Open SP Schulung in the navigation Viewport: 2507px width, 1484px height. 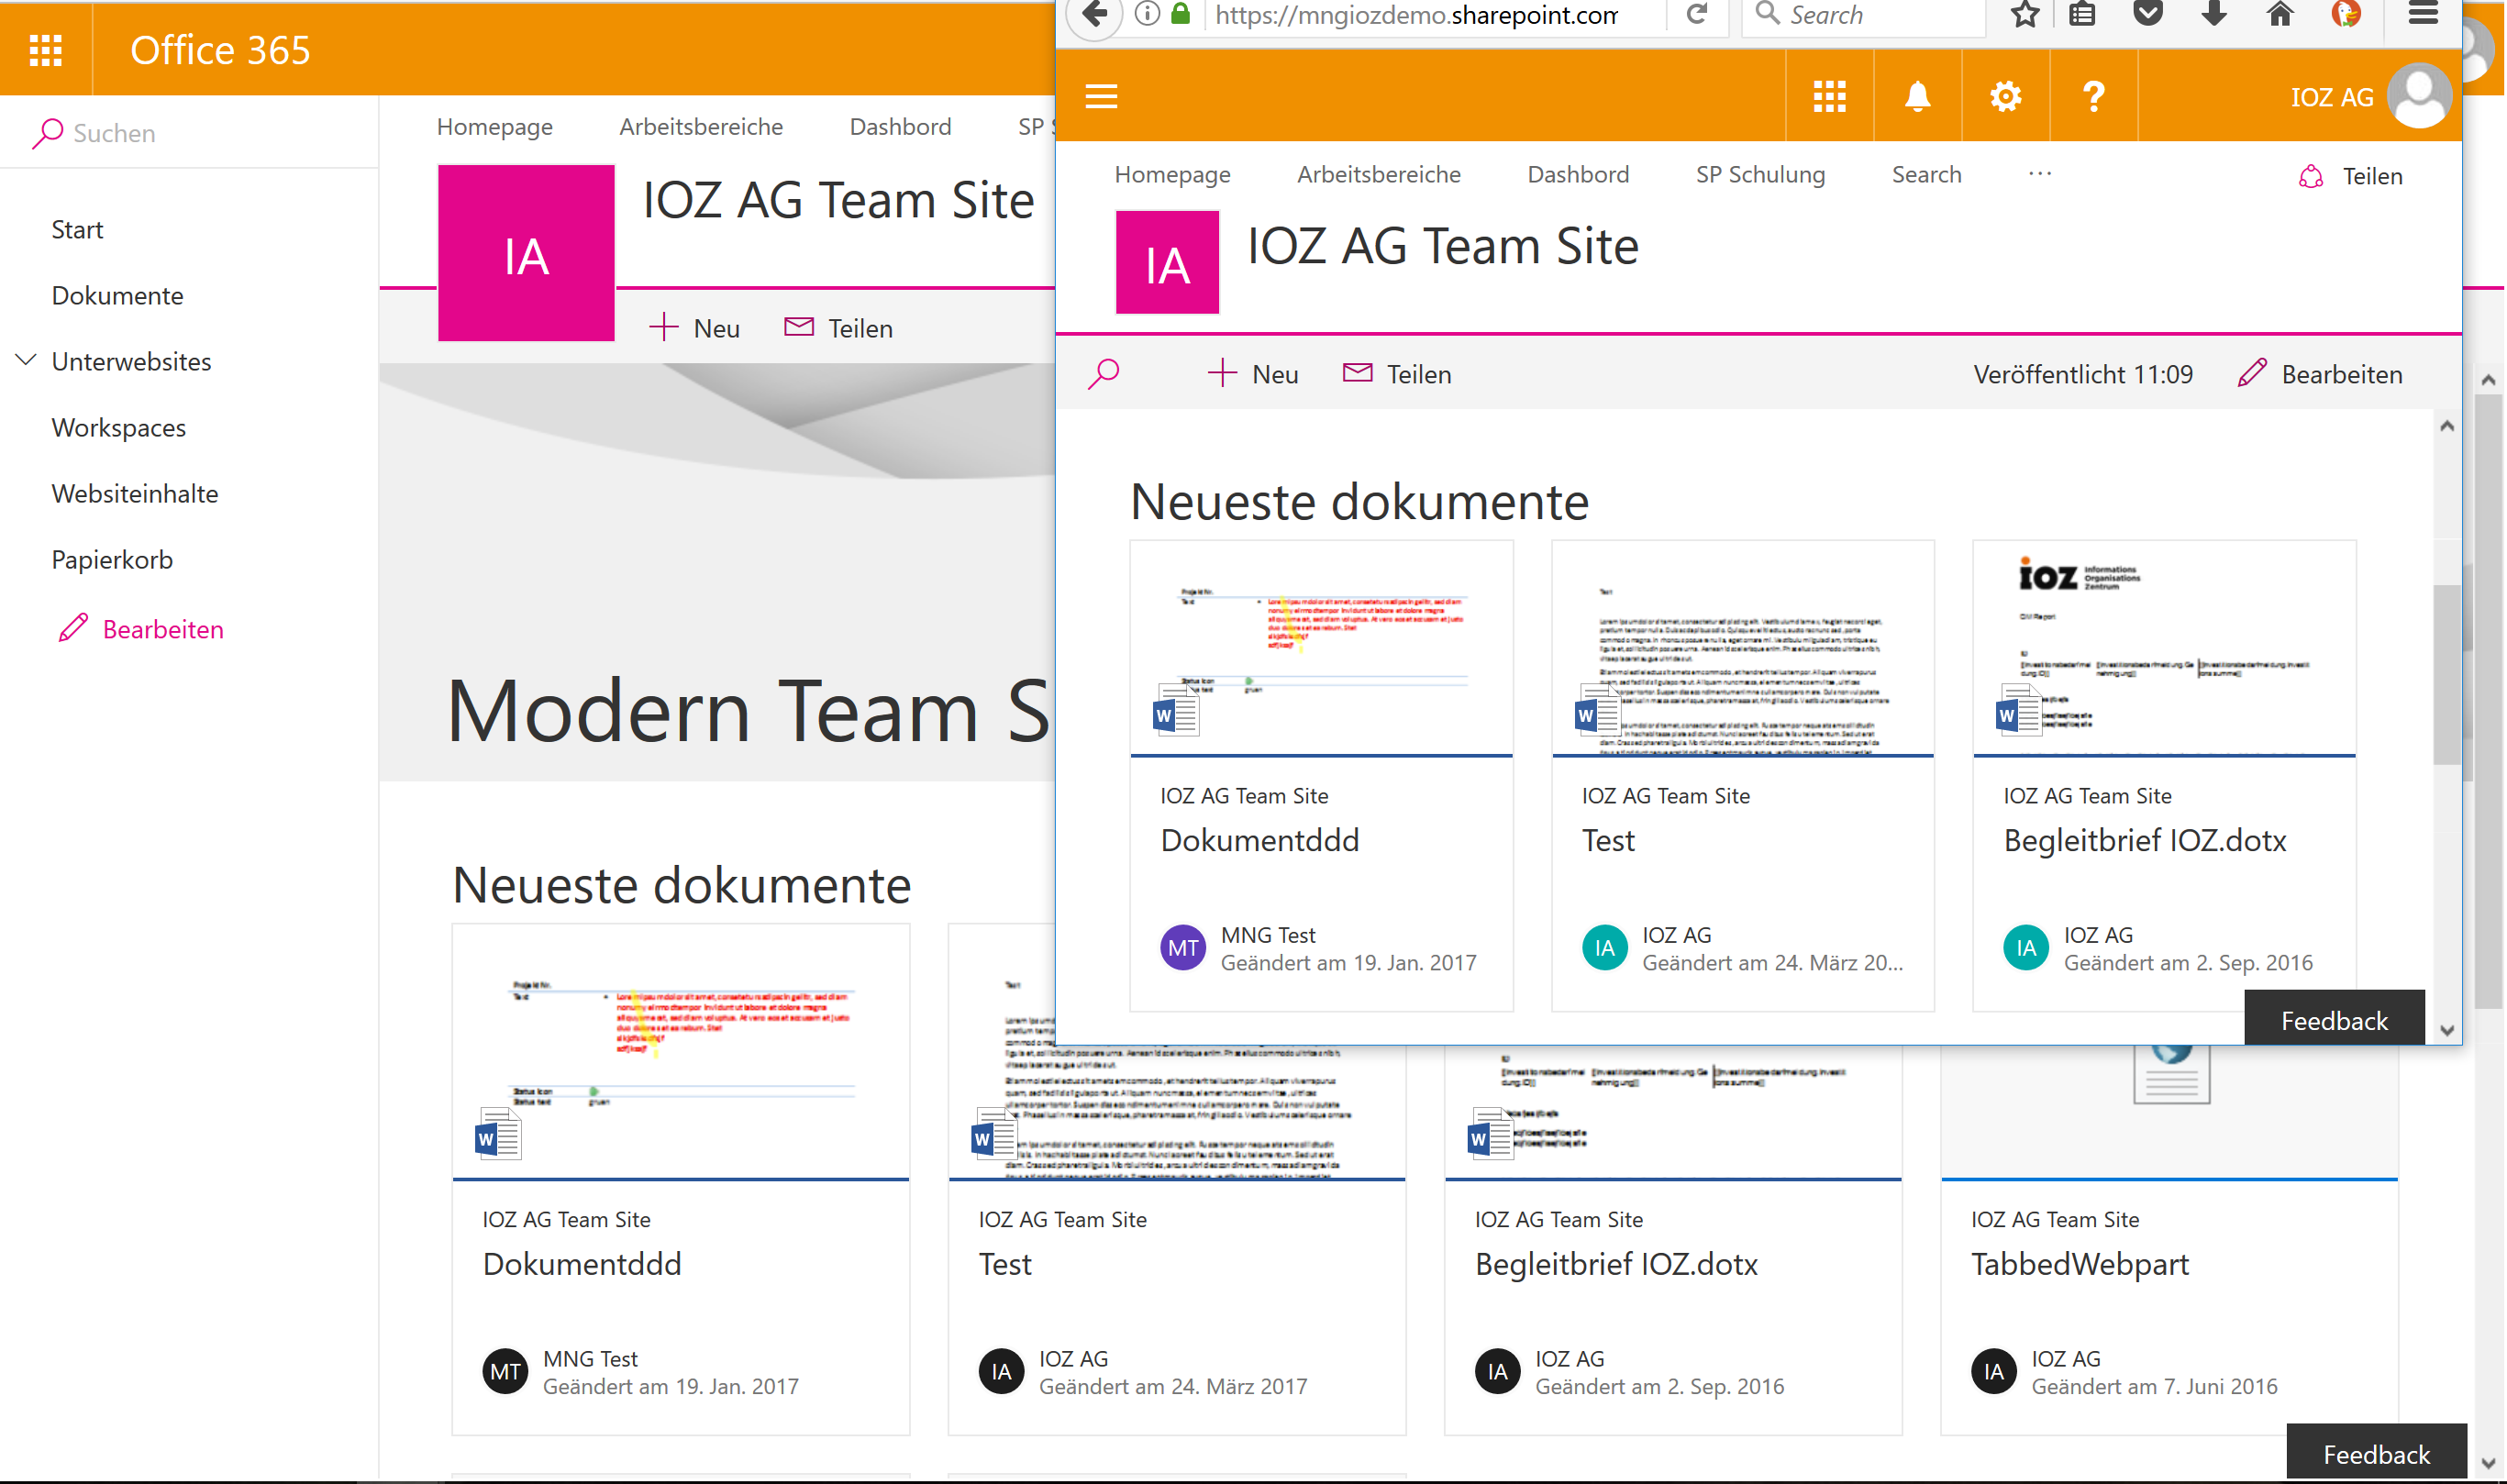point(1760,174)
